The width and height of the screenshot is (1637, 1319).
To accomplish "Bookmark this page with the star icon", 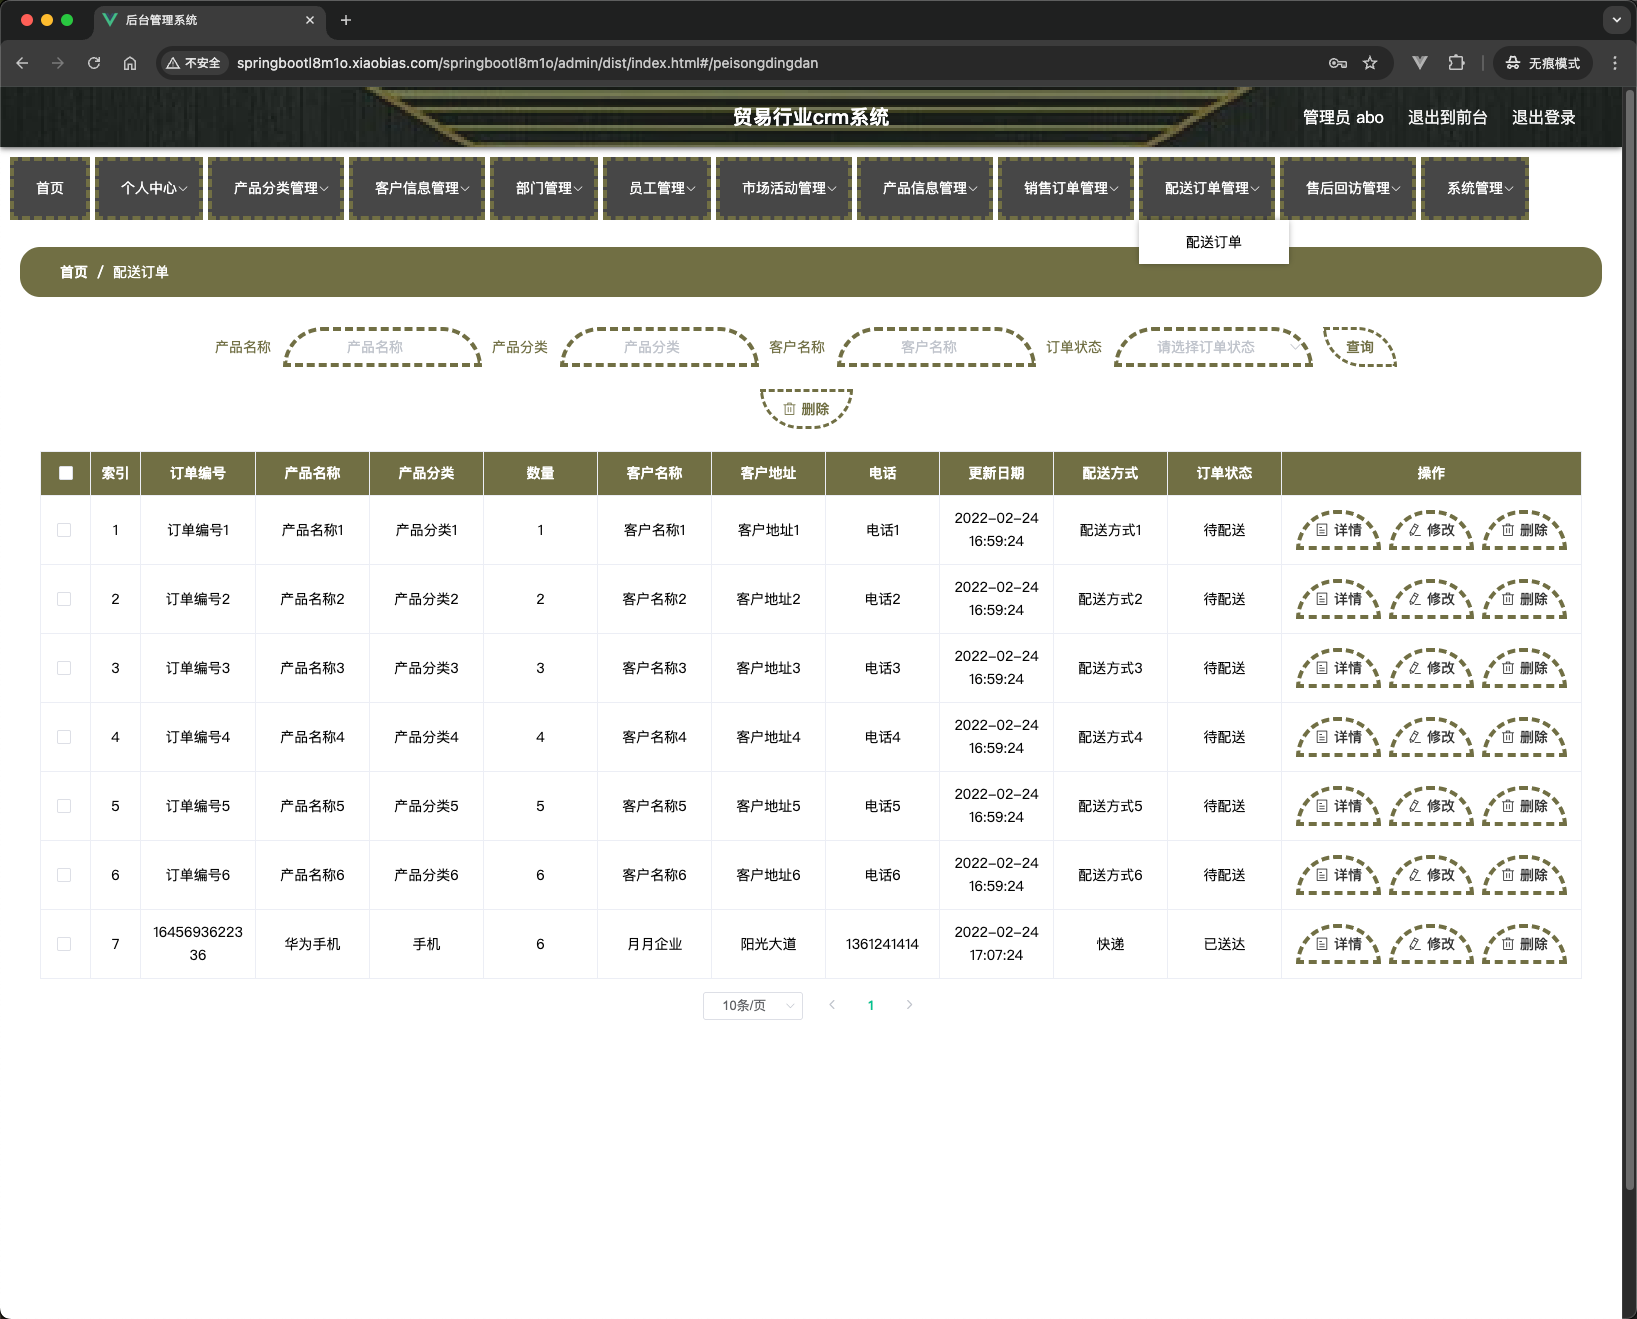I will (1370, 63).
